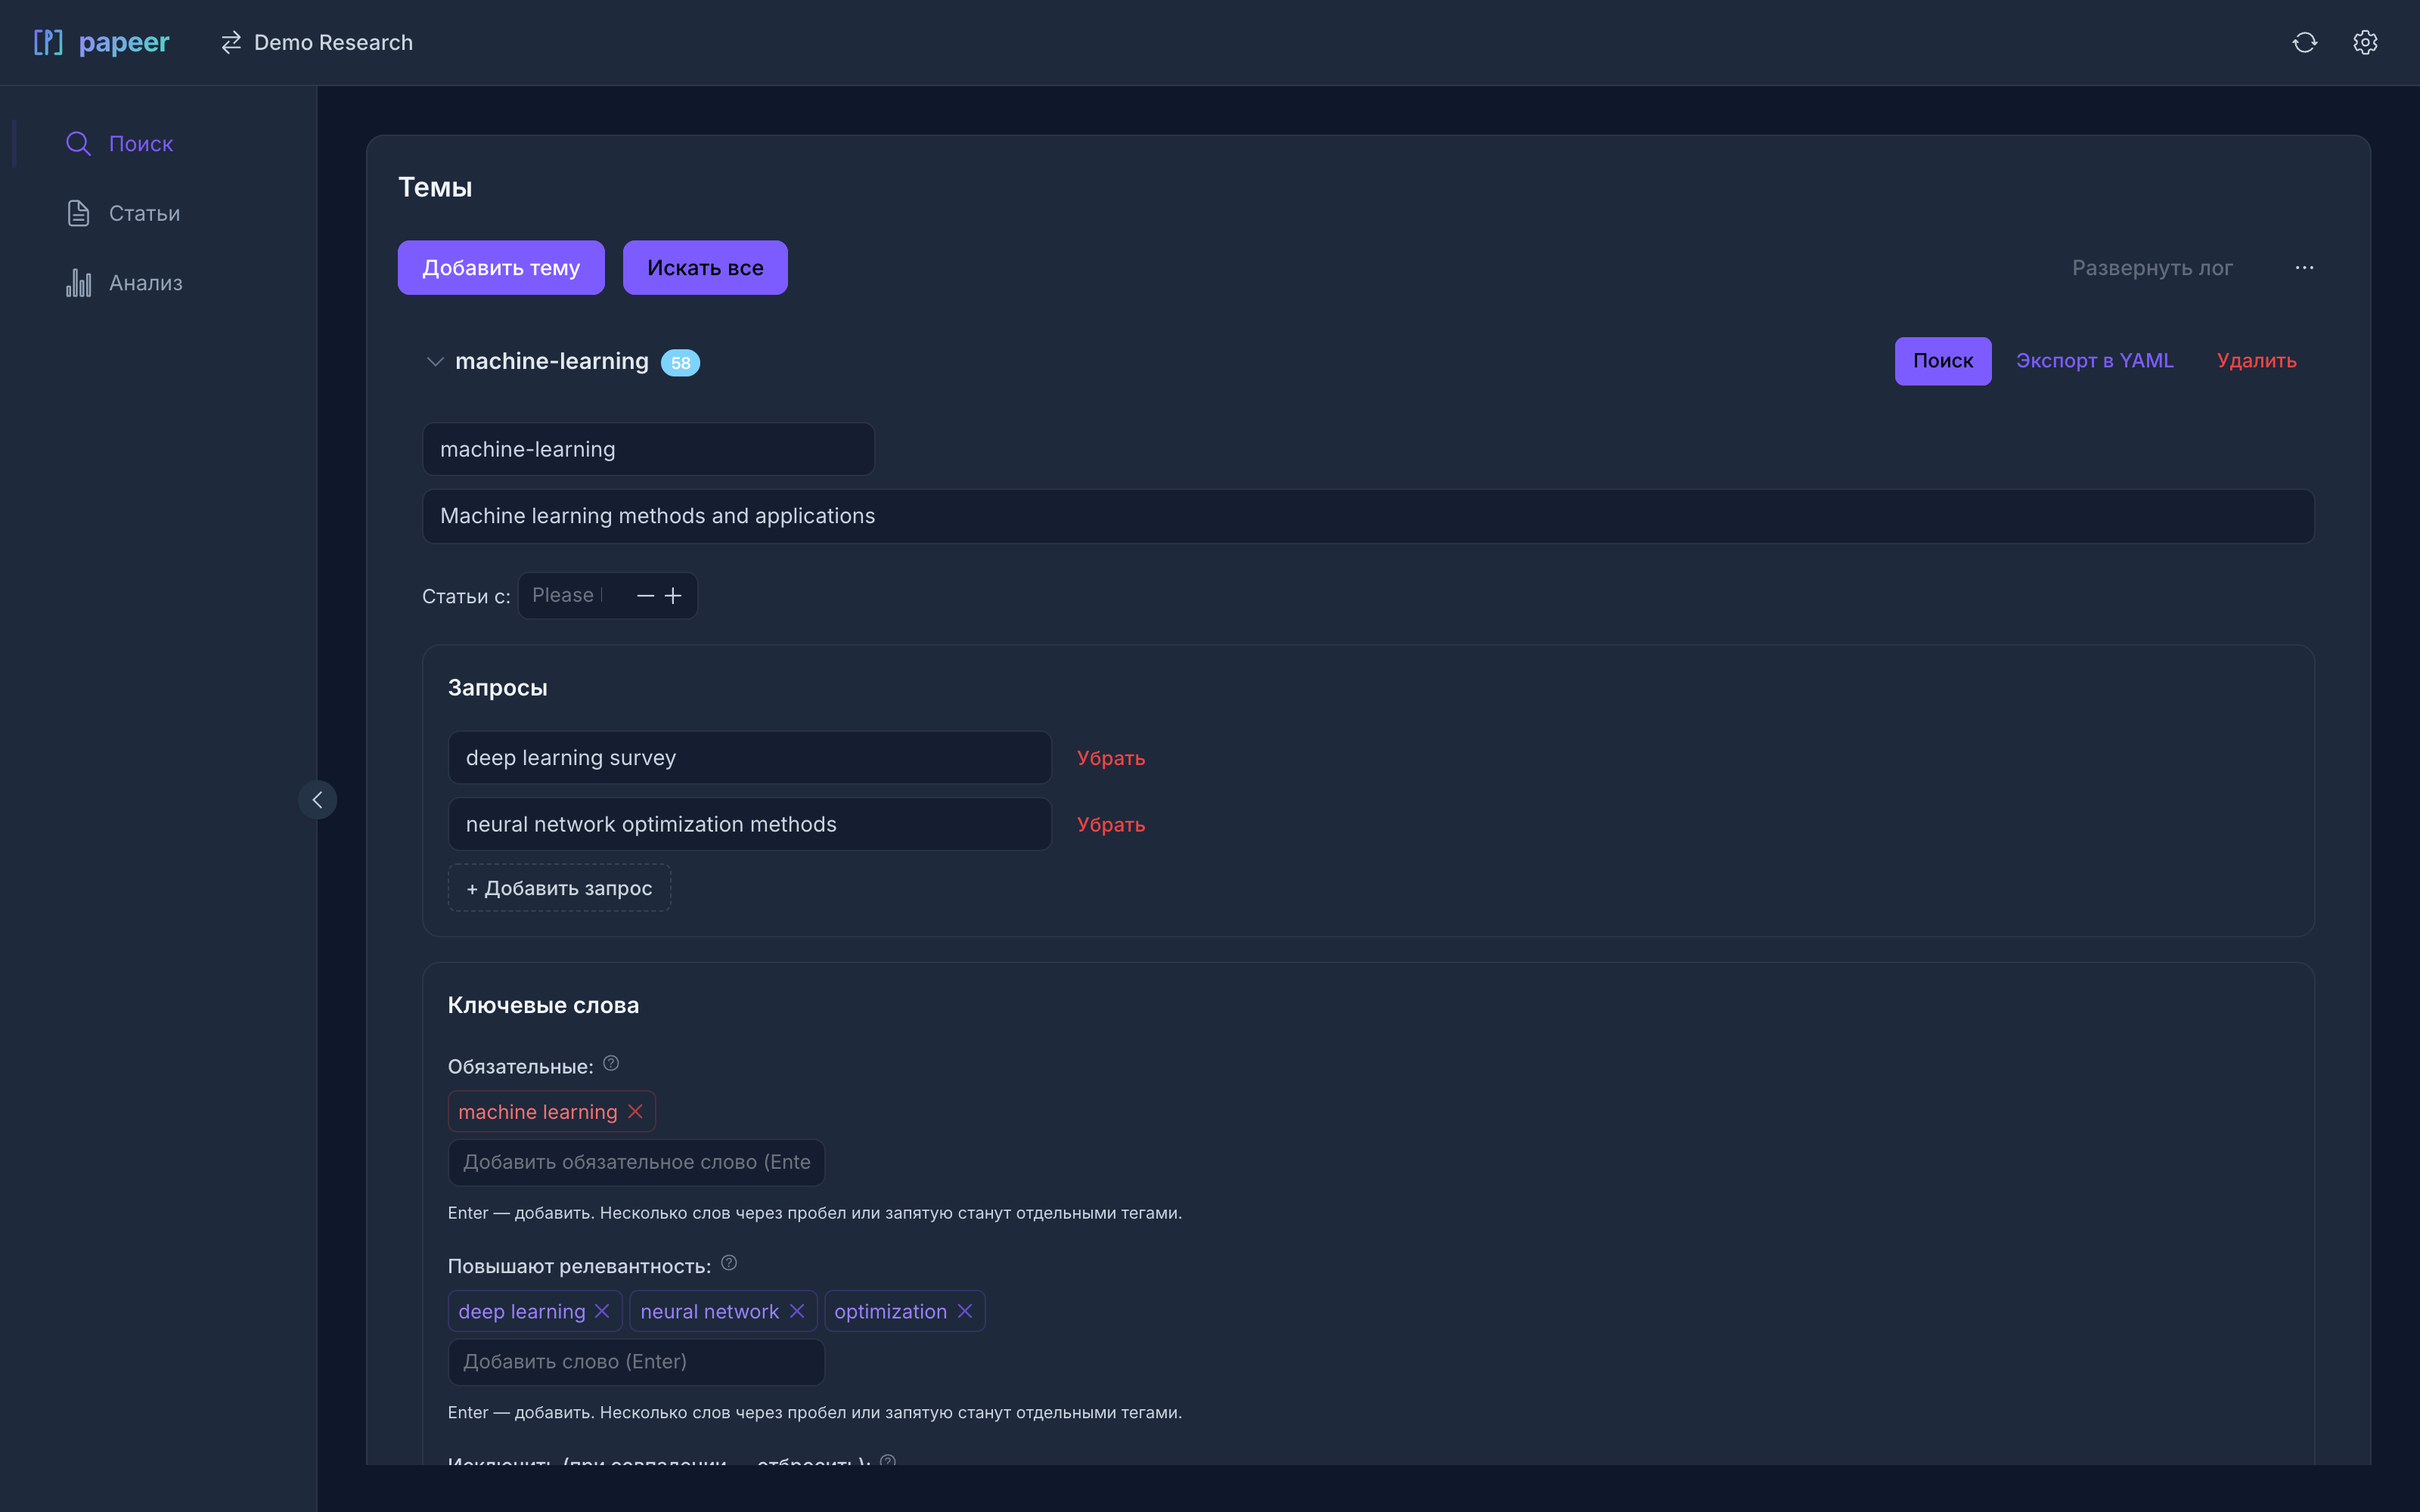Delete the topic with Удалить
The width and height of the screenshot is (2420, 1512).
pyautogui.click(x=2257, y=361)
